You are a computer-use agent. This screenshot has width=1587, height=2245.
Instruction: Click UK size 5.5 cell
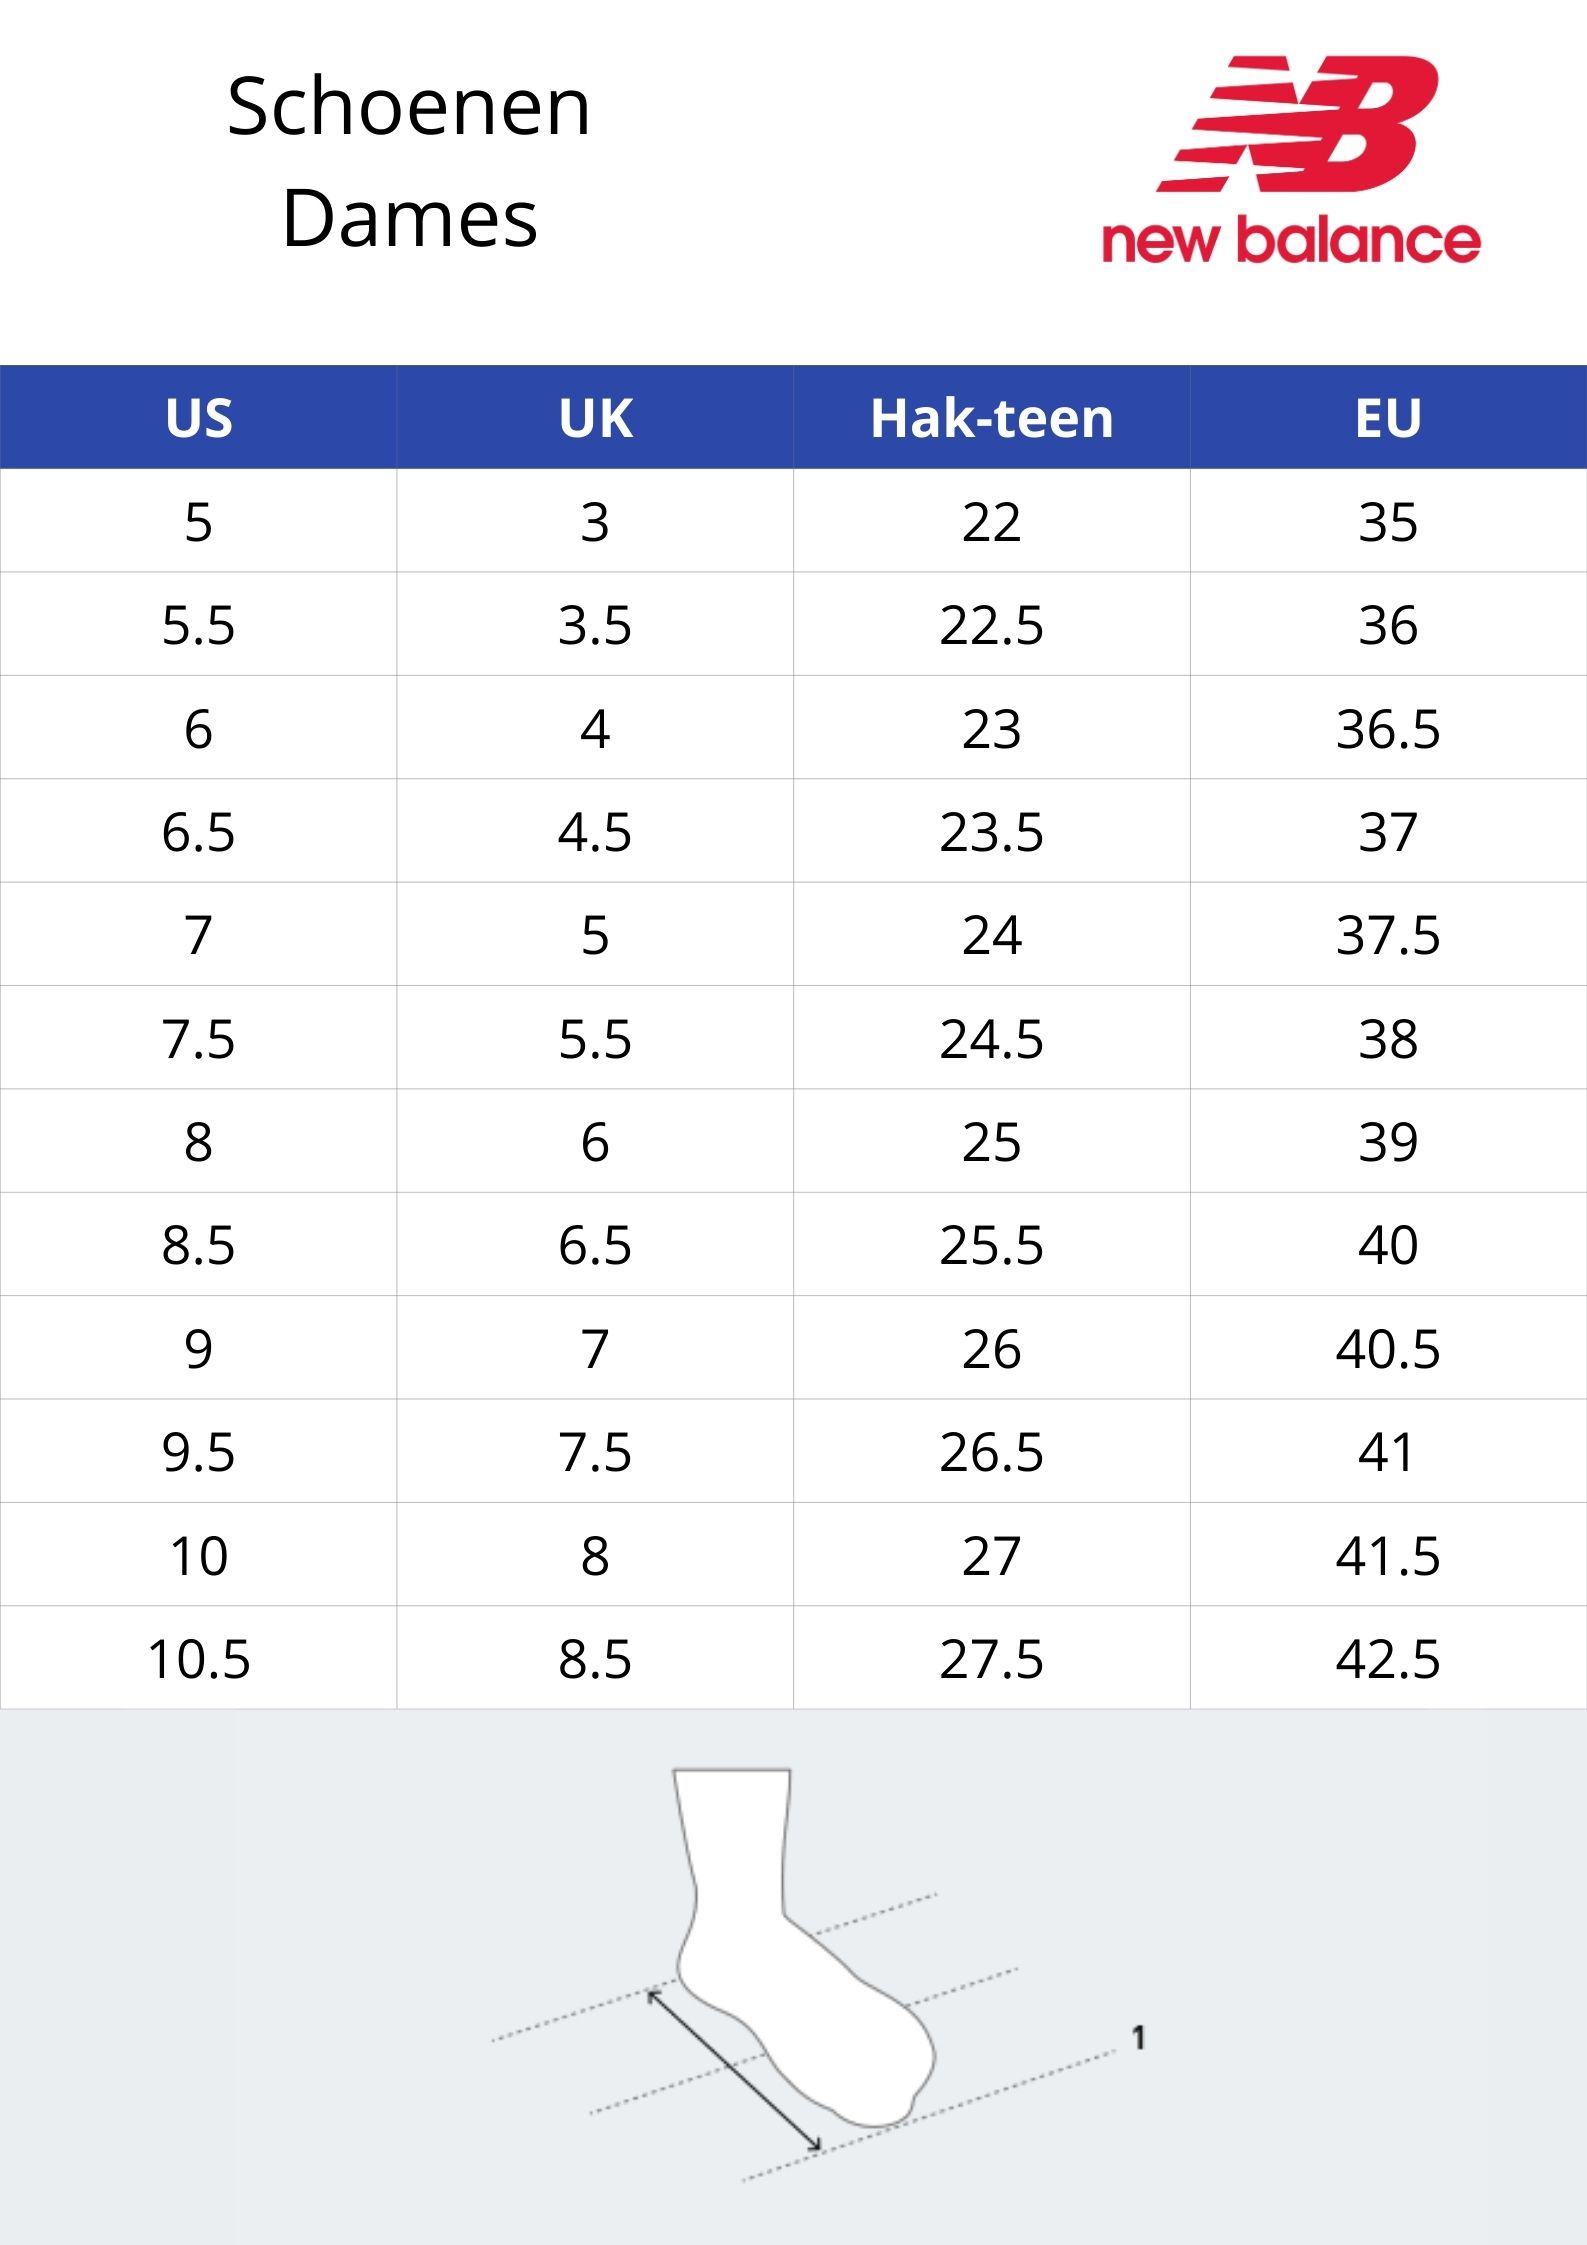pos(595,1038)
